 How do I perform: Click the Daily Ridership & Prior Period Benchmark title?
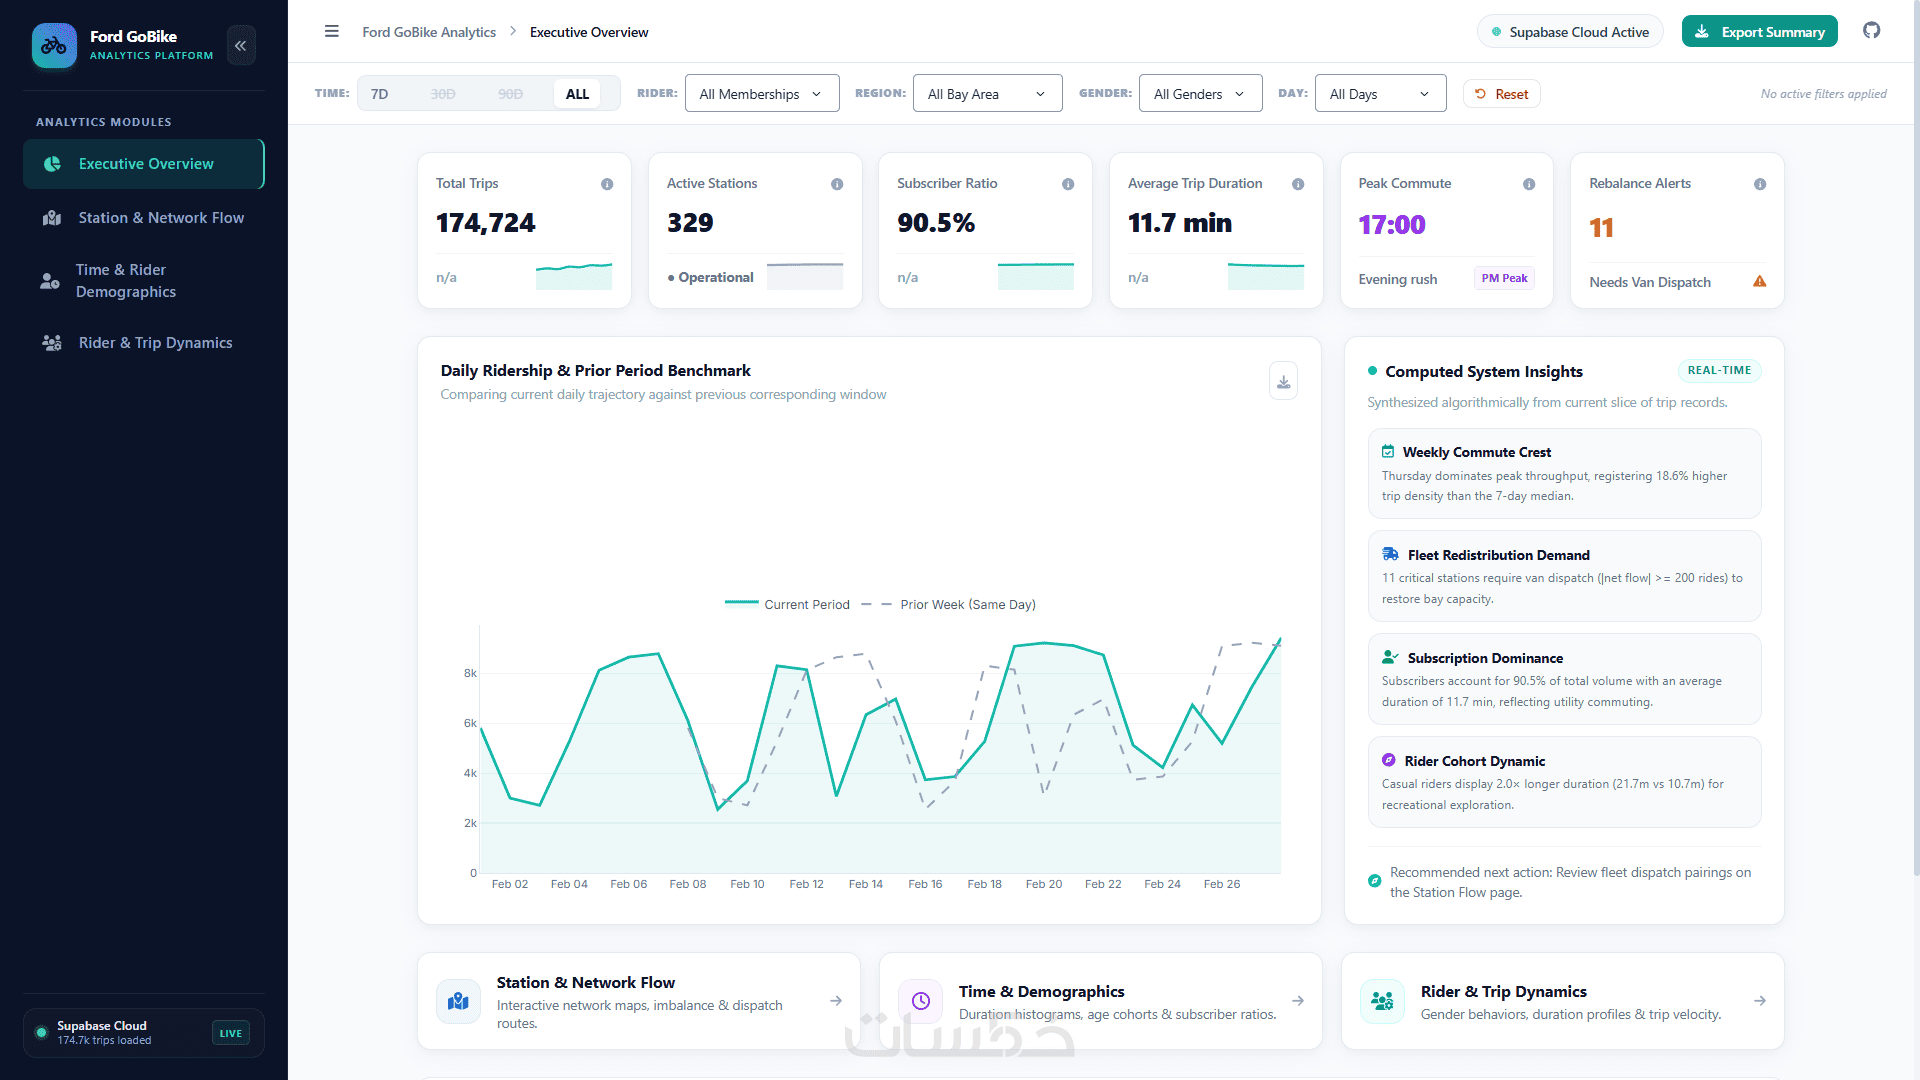tap(596, 371)
